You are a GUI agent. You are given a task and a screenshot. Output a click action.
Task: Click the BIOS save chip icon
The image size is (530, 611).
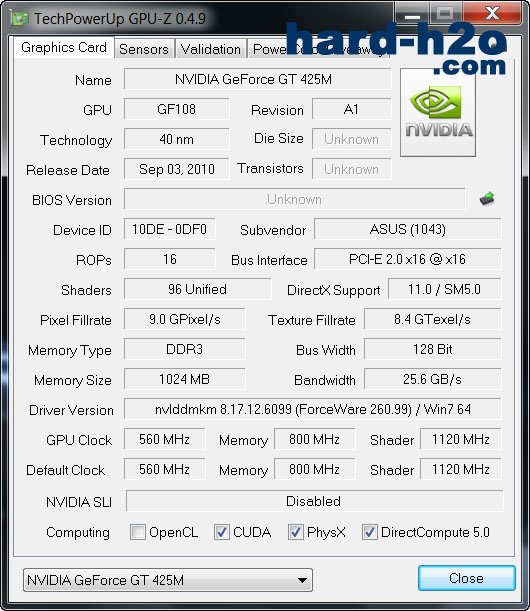[487, 199]
